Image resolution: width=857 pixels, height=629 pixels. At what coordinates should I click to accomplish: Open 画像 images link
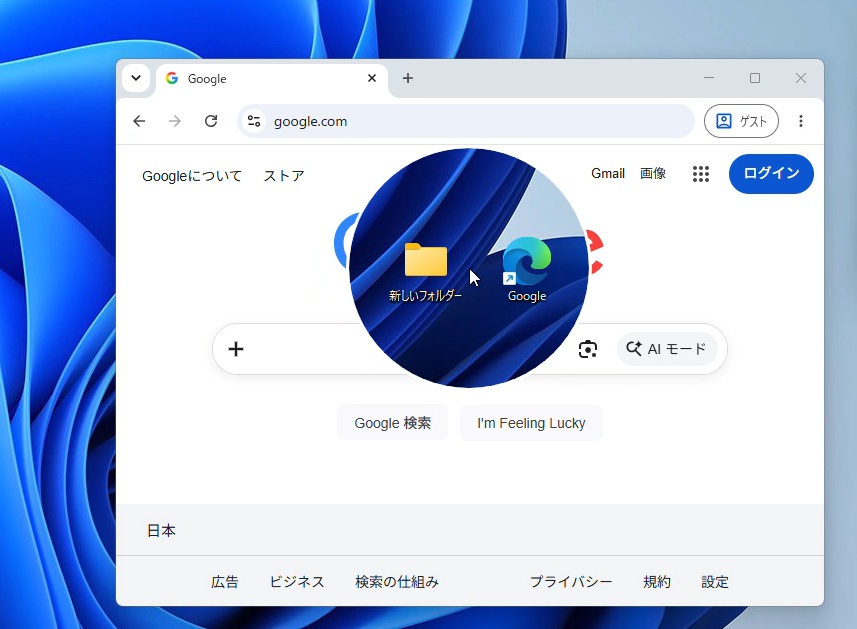(x=653, y=173)
